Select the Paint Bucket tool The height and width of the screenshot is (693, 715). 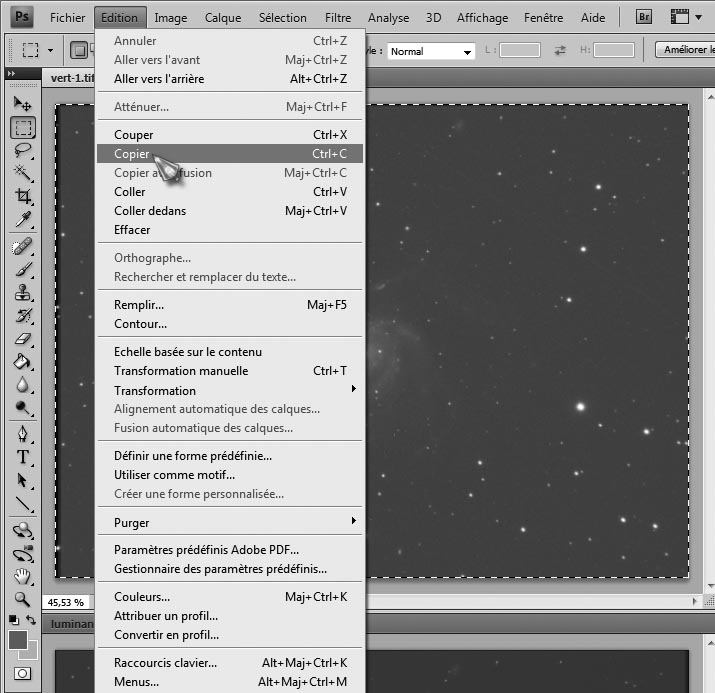coord(22,362)
